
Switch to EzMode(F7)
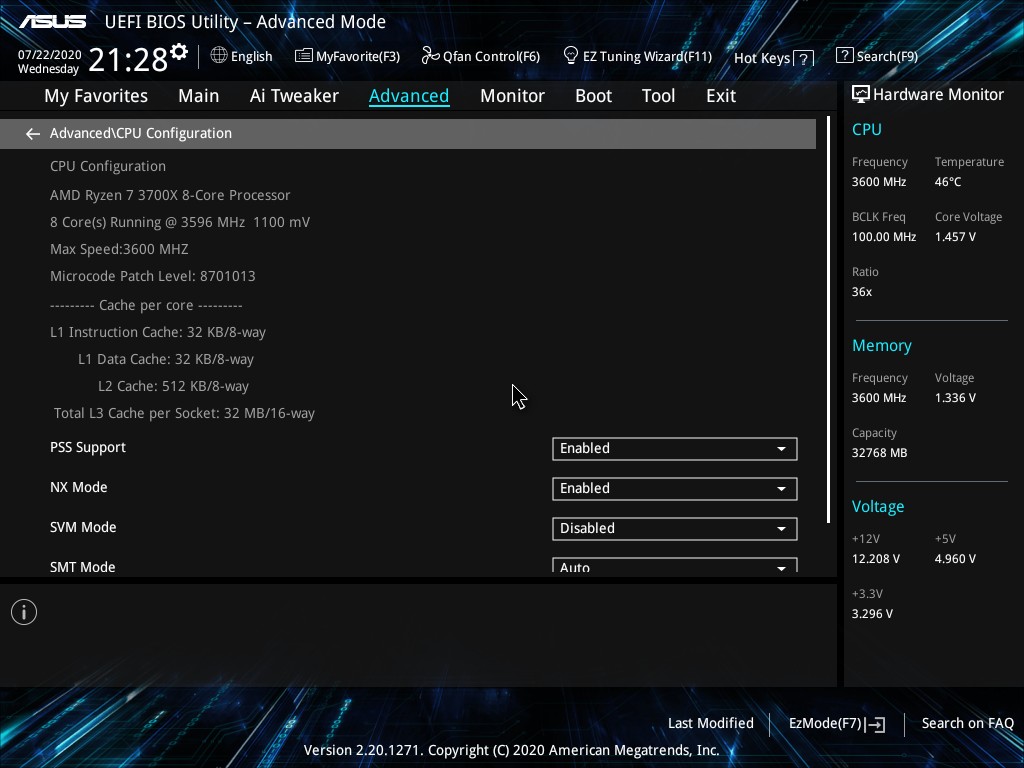(836, 723)
